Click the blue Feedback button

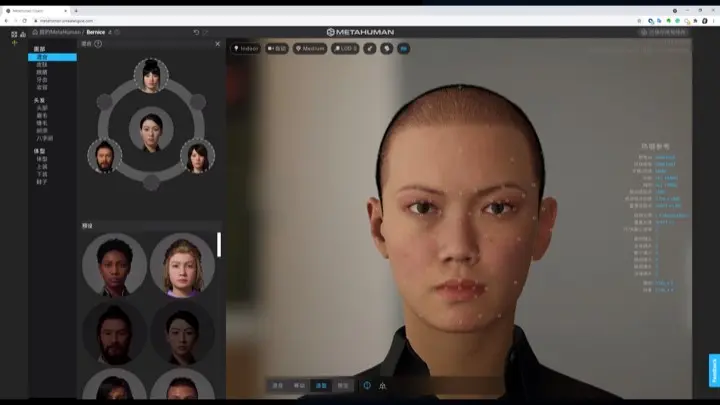(x=714, y=370)
